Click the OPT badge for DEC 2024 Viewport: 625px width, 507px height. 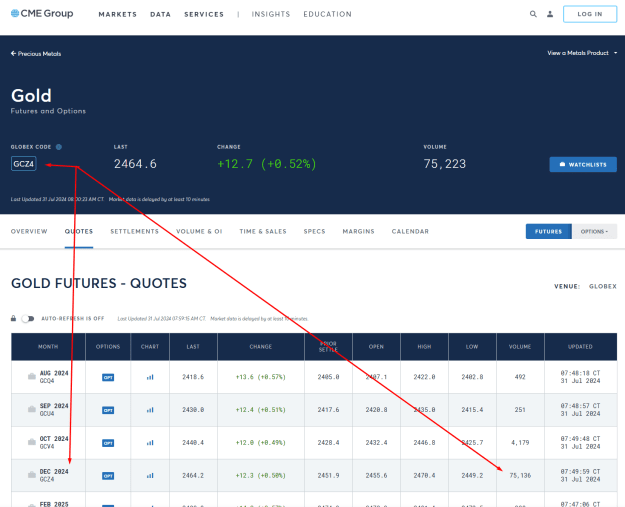108,476
